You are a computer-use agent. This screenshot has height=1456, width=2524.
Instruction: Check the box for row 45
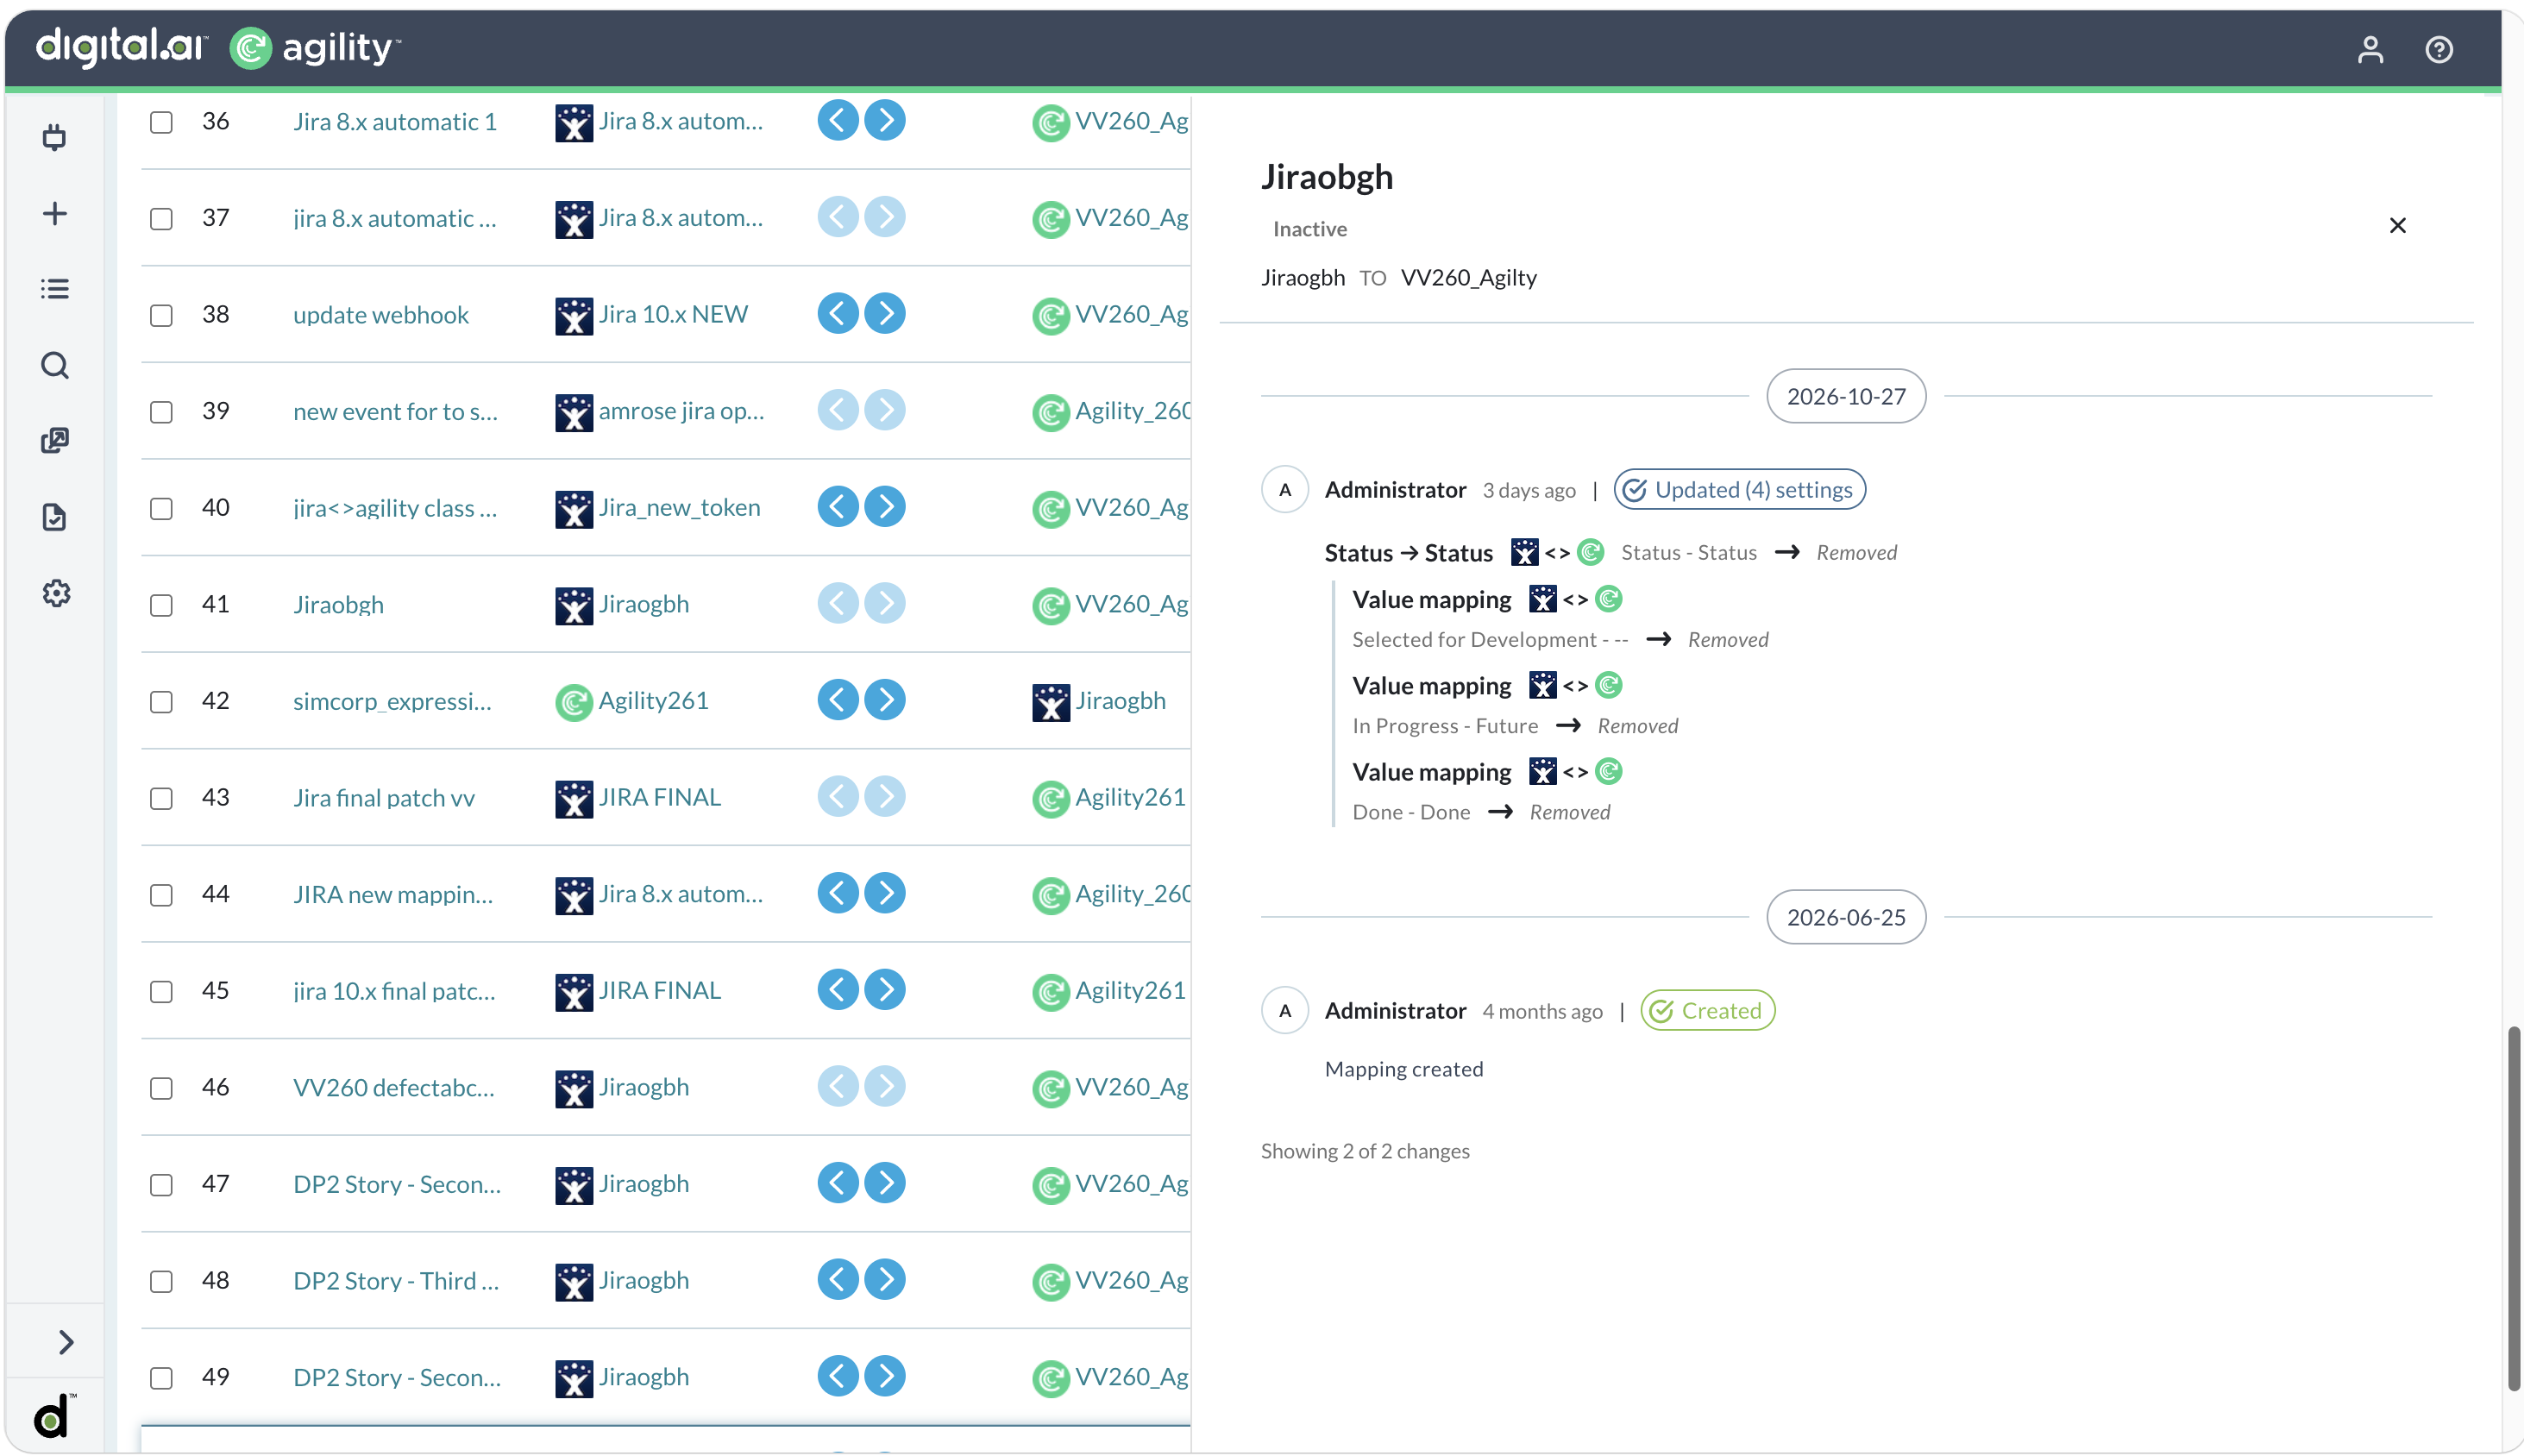[x=161, y=992]
